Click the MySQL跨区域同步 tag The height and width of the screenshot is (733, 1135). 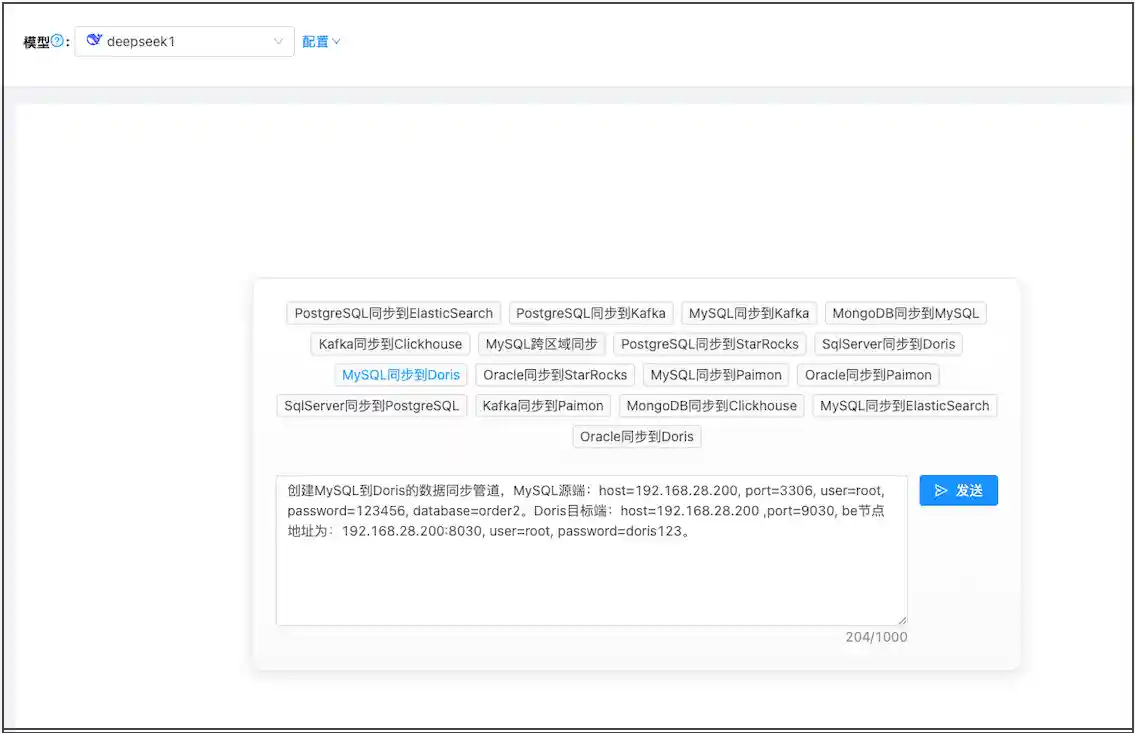(541, 344)
